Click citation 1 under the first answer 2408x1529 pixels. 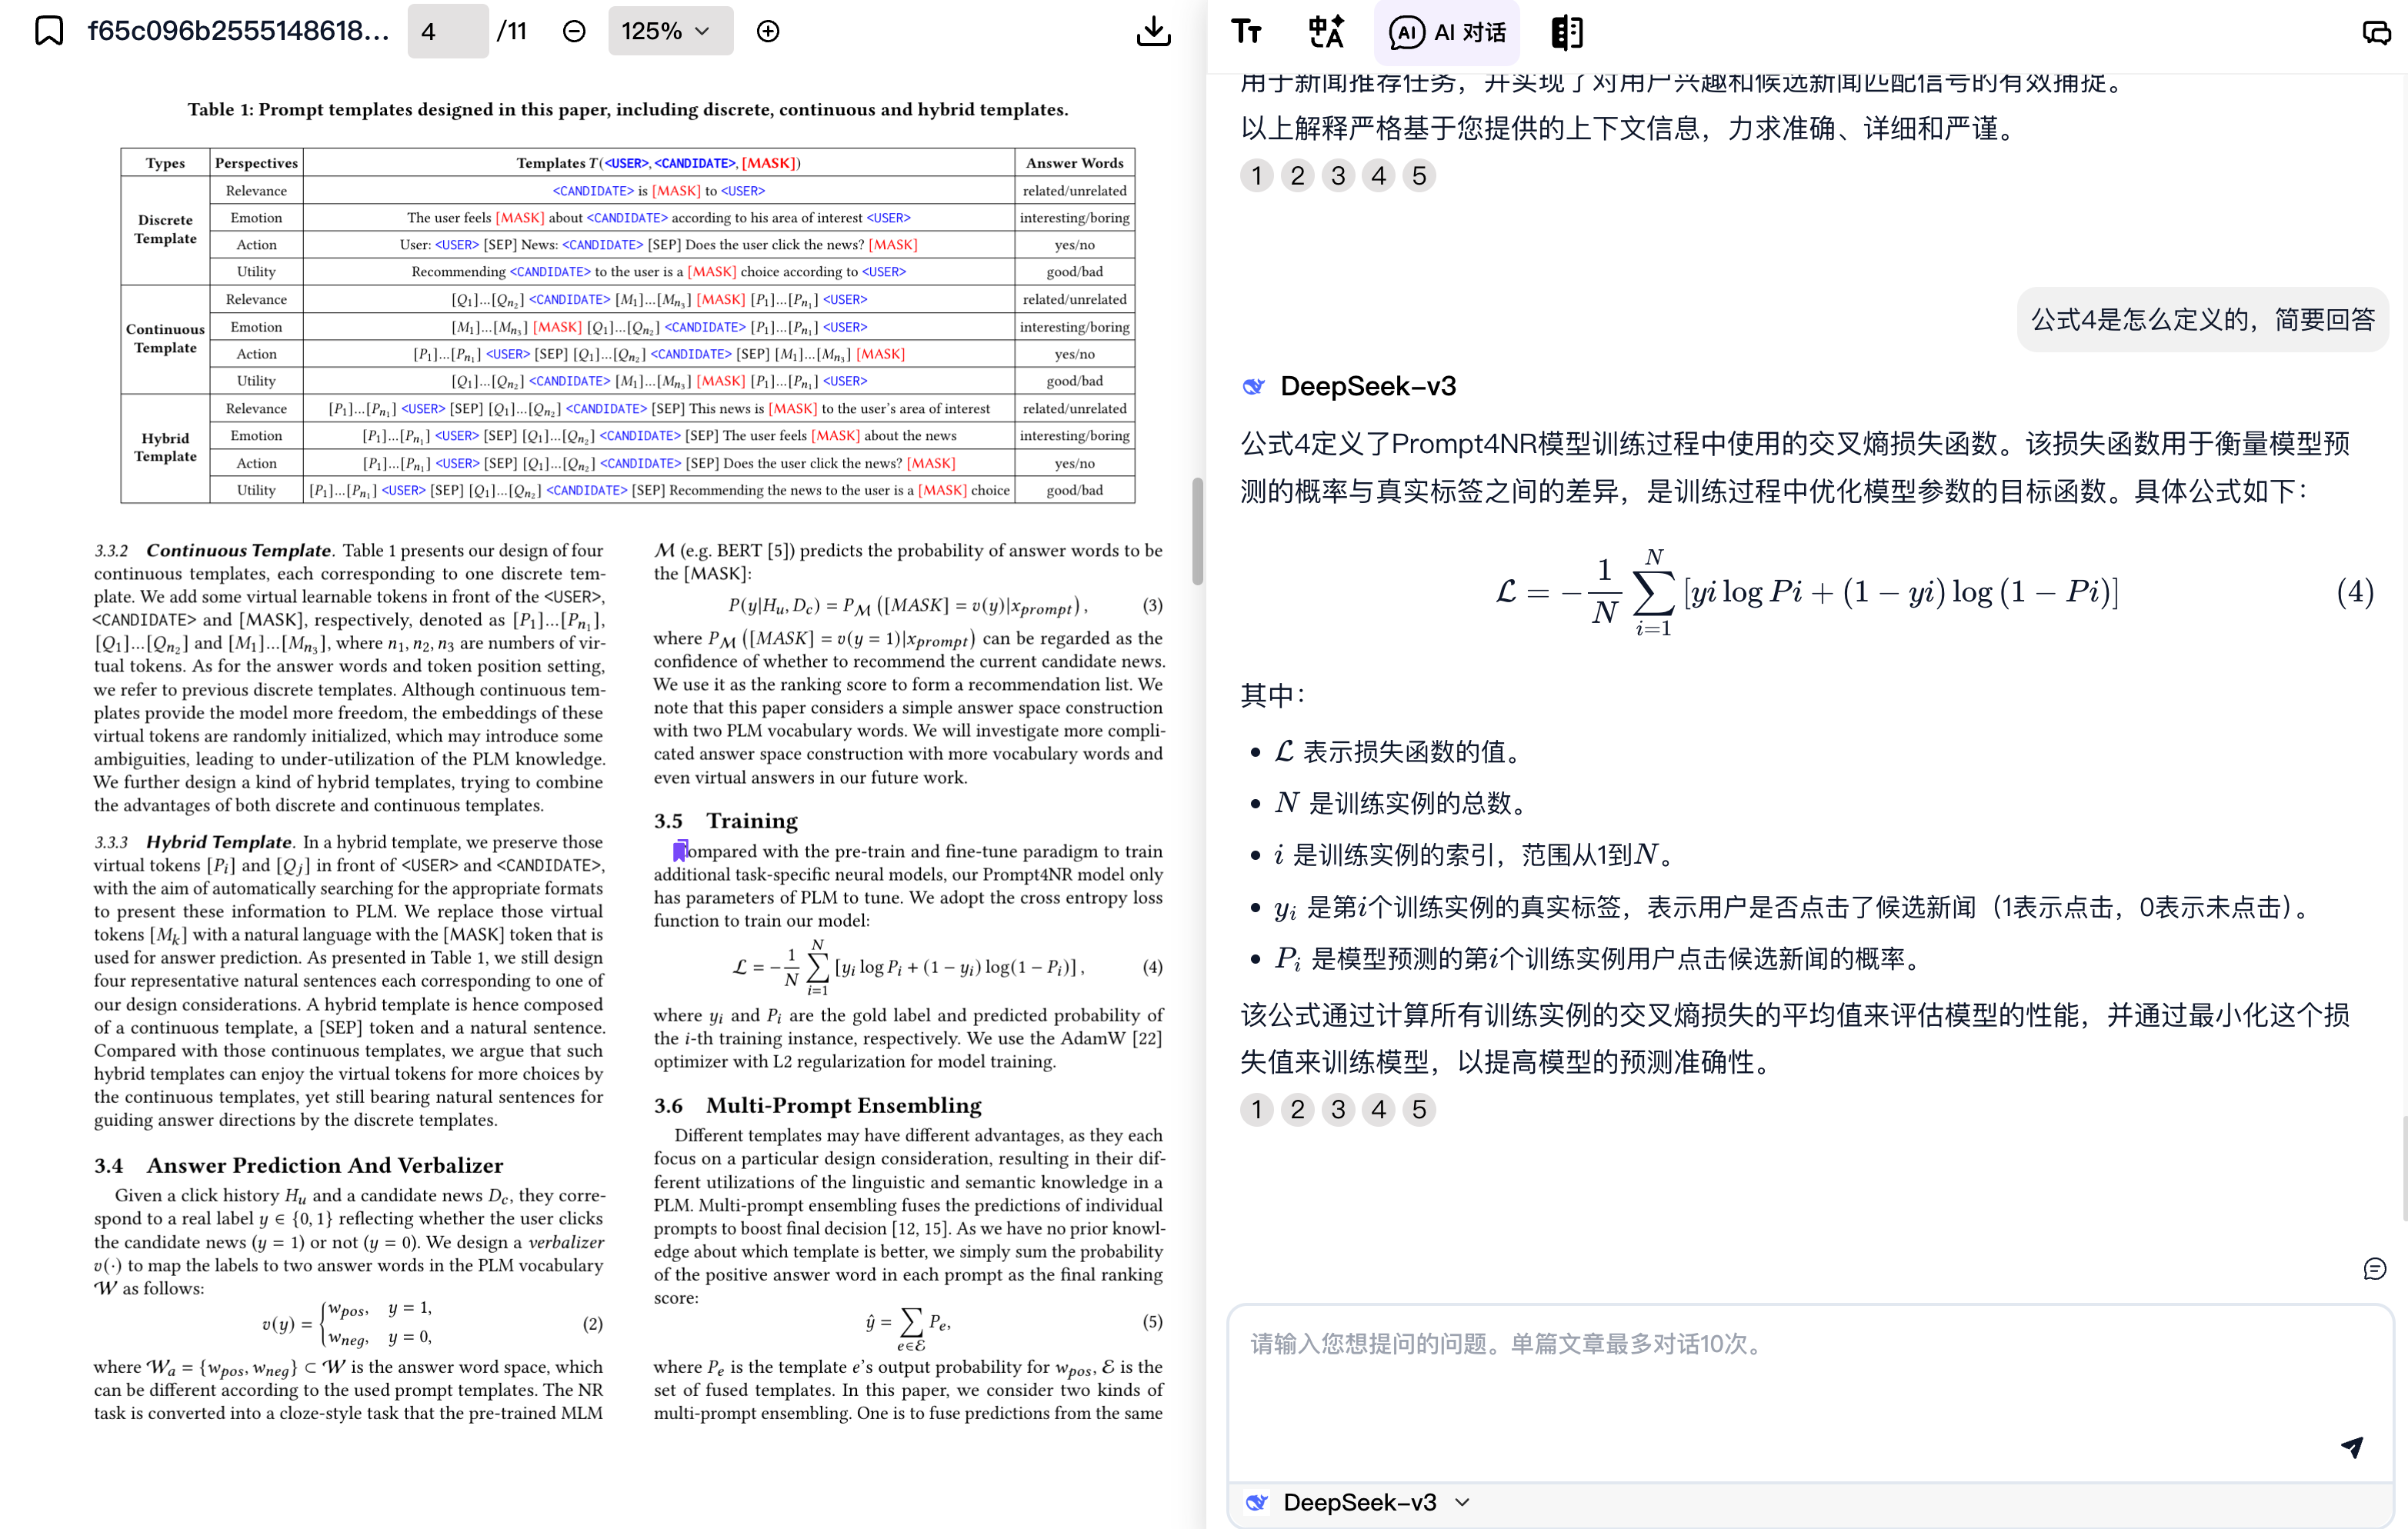coord(1256,176)
